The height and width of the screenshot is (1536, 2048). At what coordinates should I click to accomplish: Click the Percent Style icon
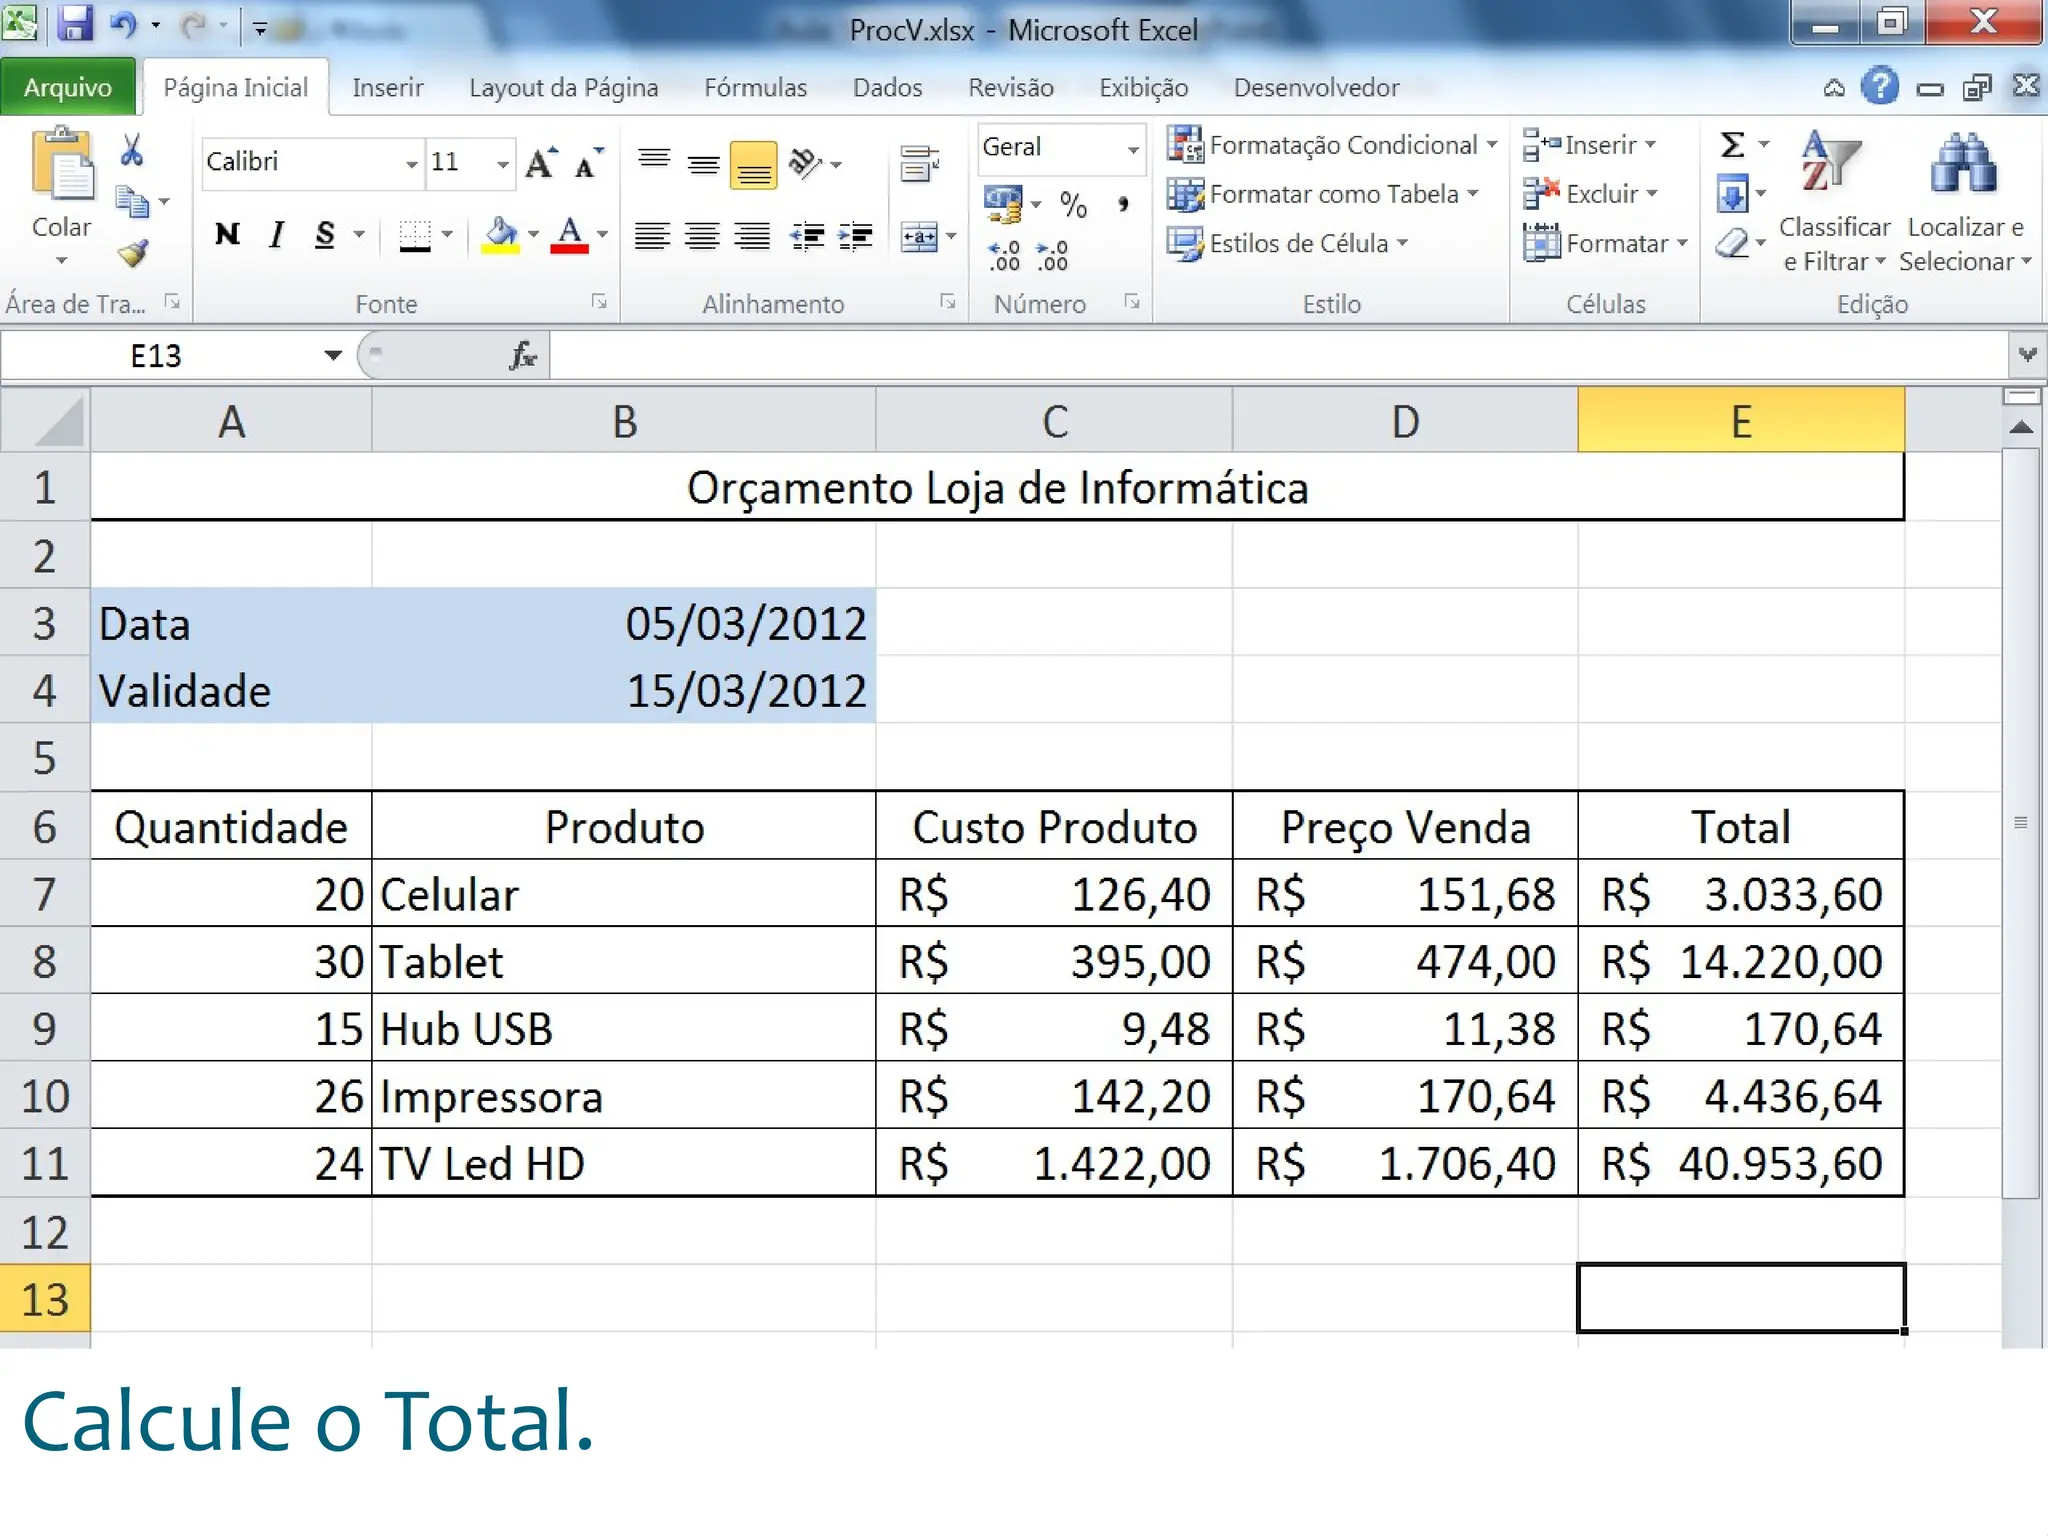[1073, 205]
